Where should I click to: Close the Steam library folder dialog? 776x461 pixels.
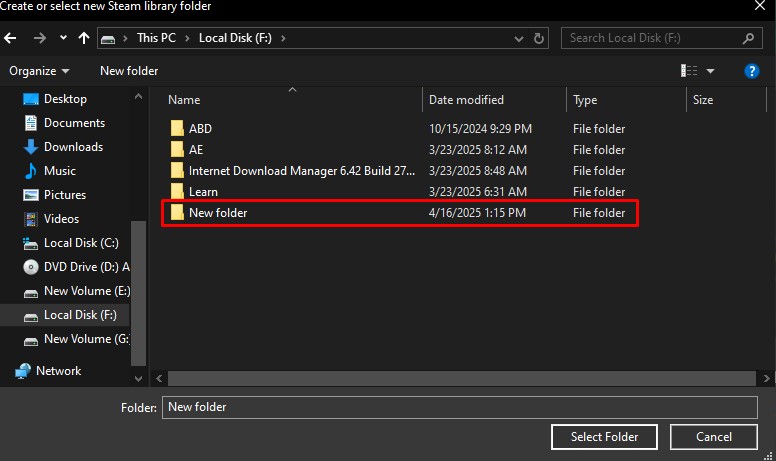tap(760, 6)
